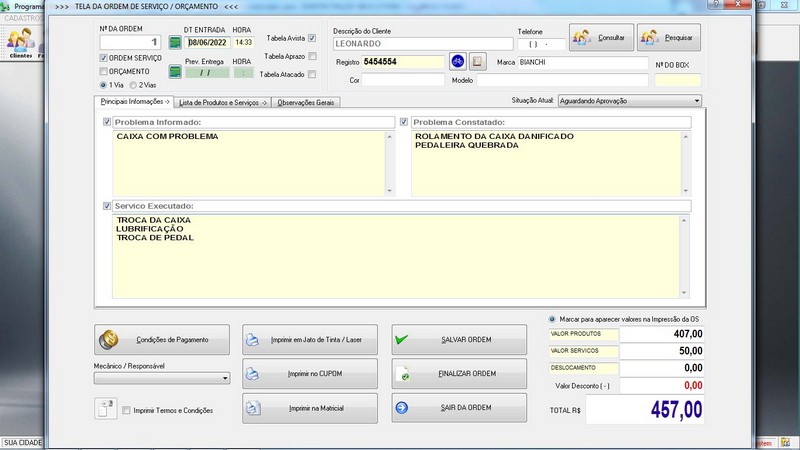Click the Pesquisar button
This screenshot has width=800, height=450.
coord(669,37)
